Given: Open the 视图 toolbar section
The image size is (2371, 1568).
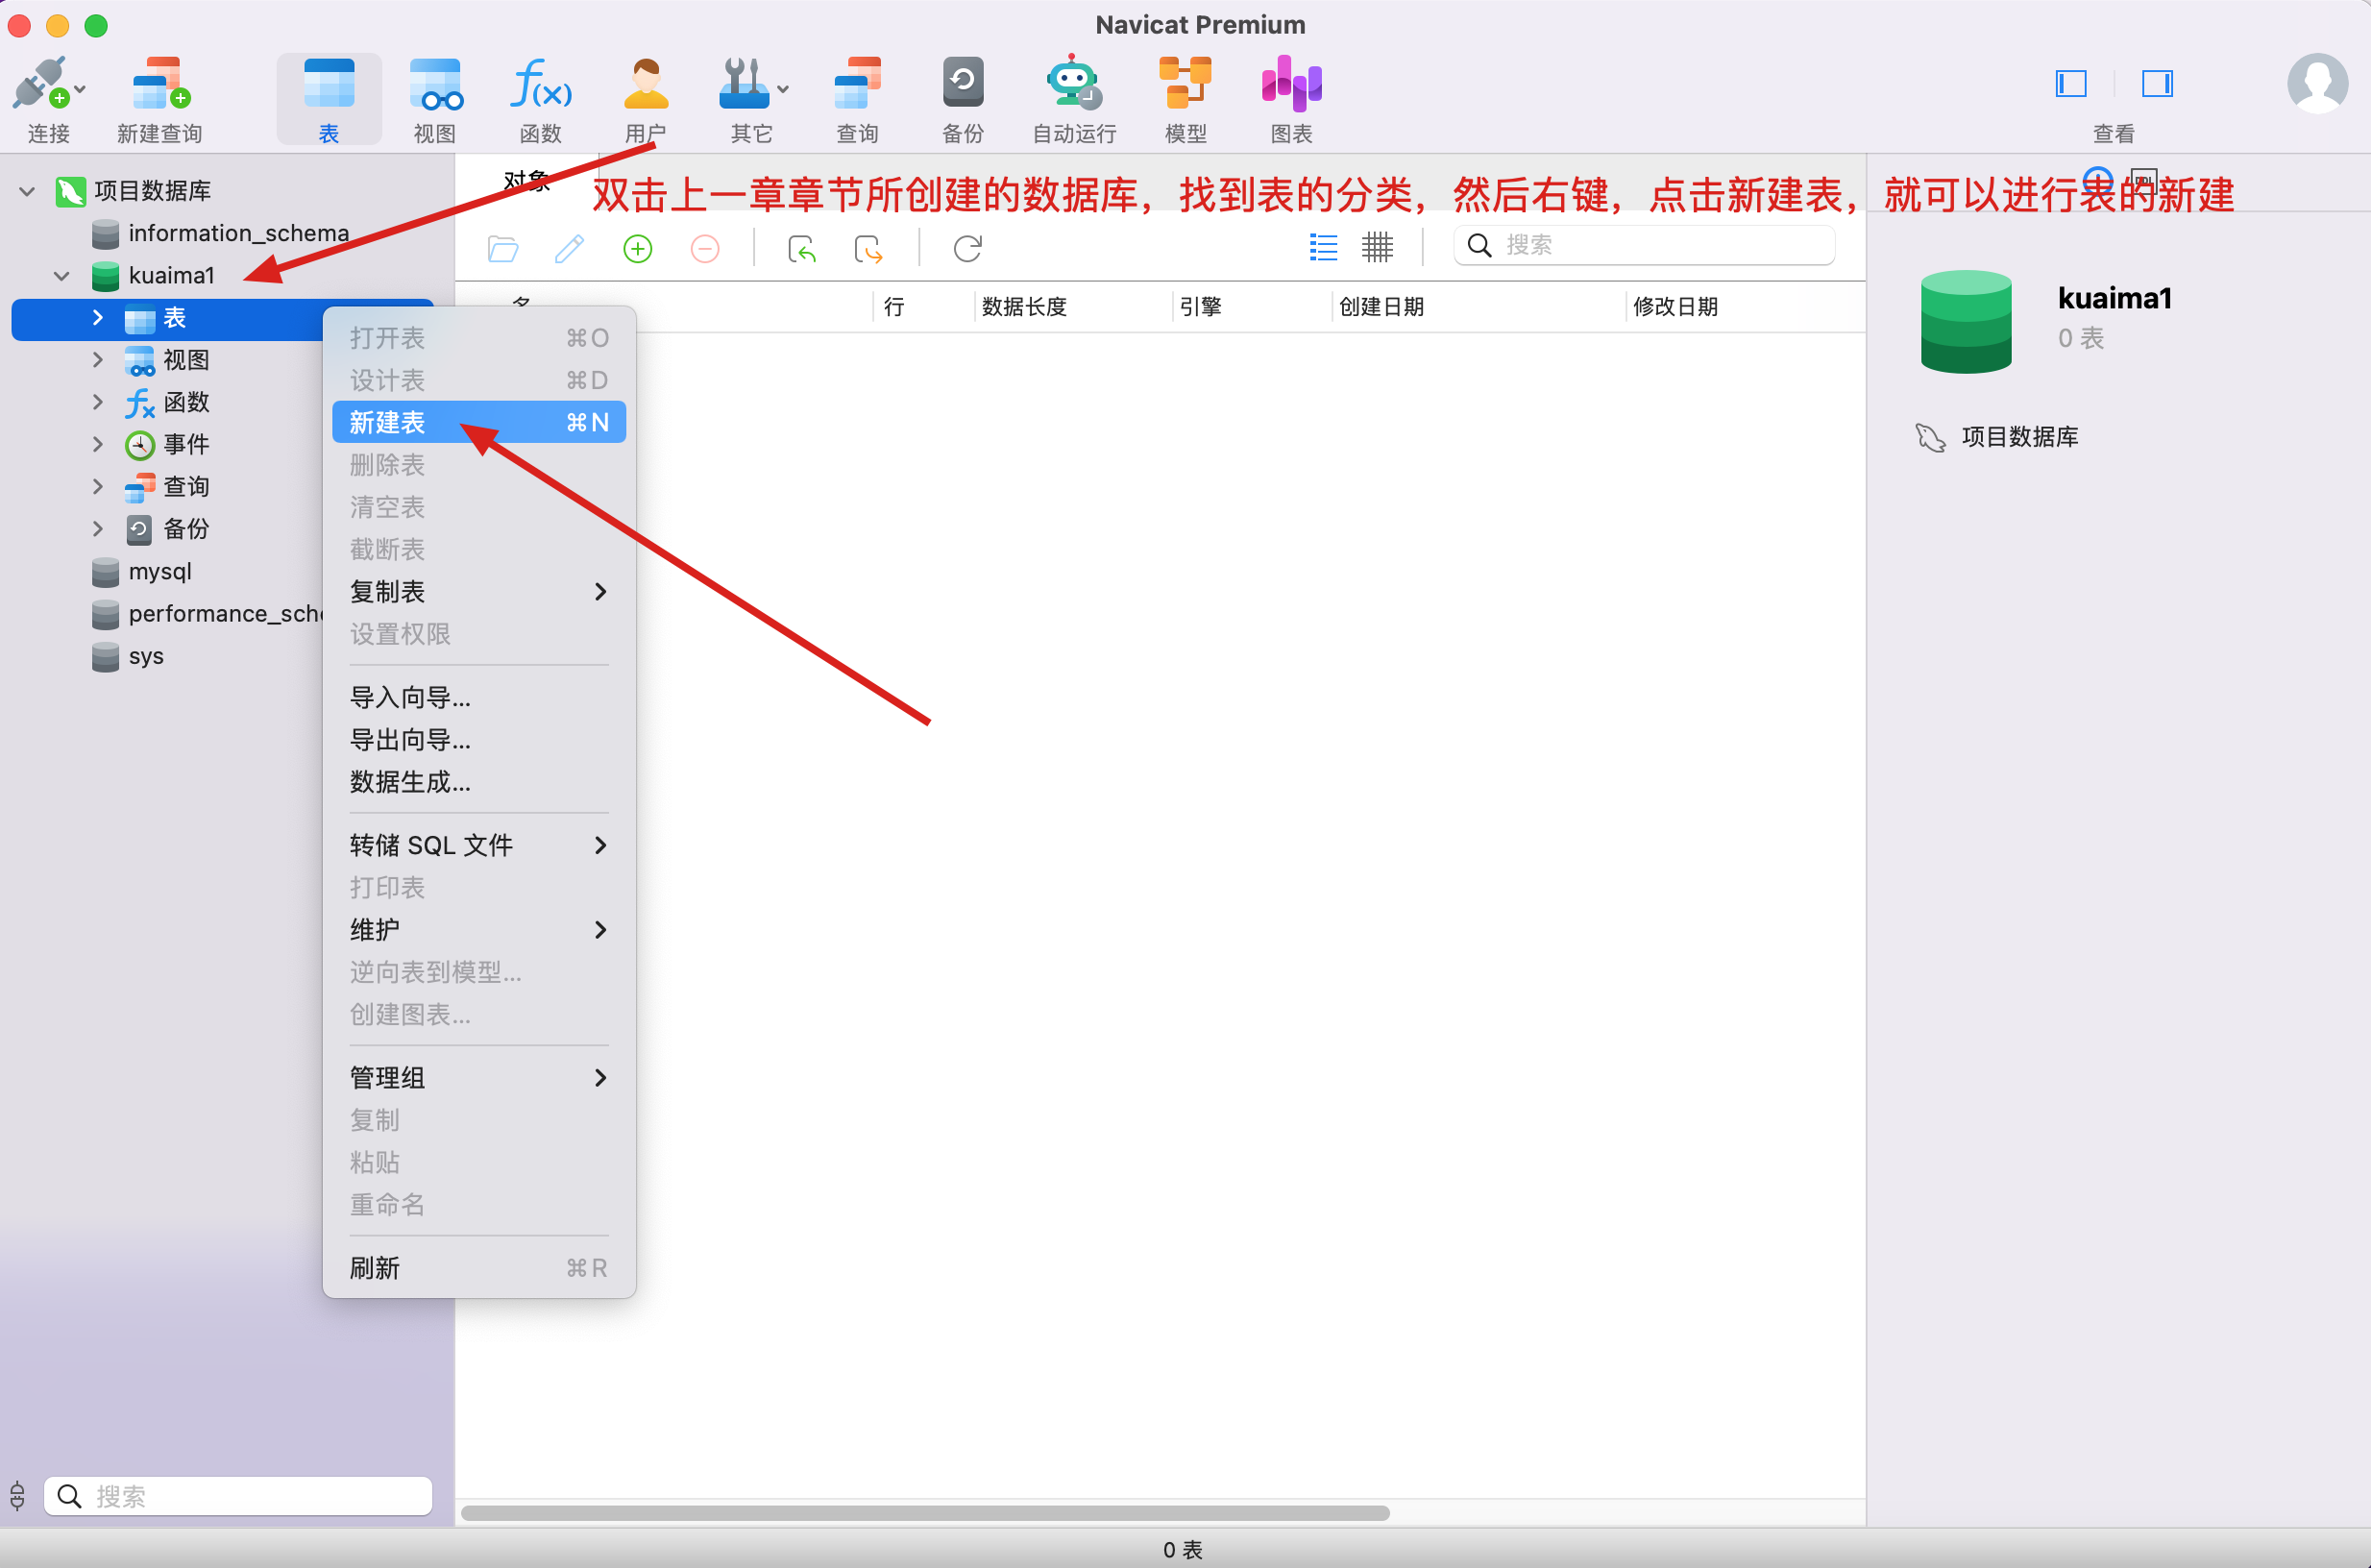Looking at the screenshot, I should point(435,84).
